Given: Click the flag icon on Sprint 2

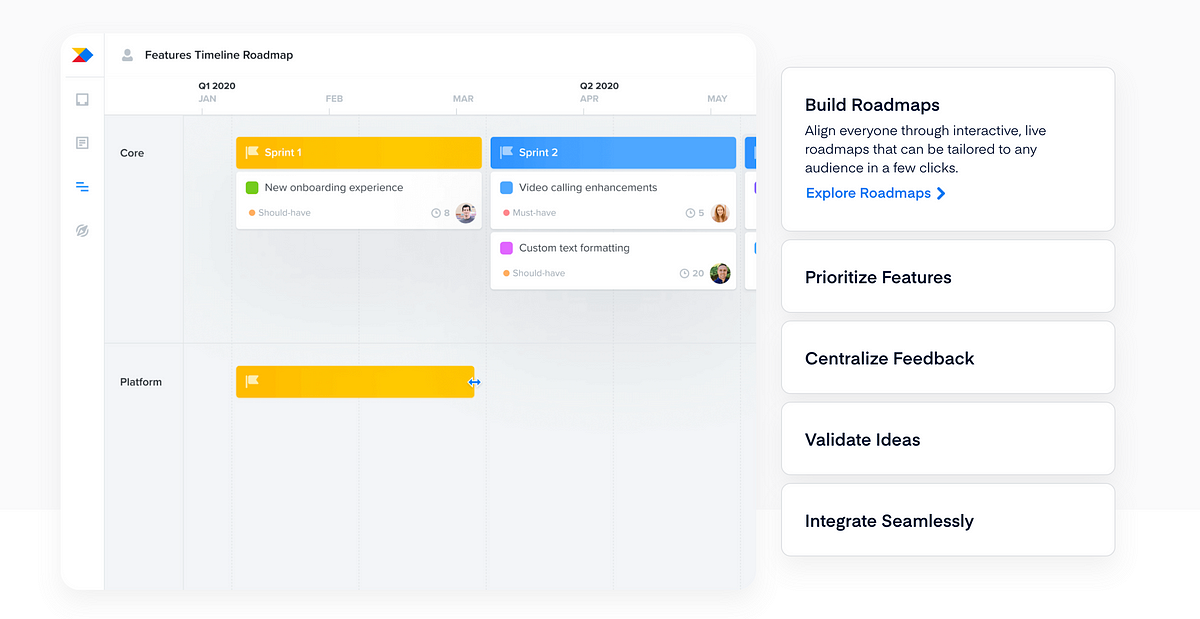Looking at the screenshot, I should [506, 152].
